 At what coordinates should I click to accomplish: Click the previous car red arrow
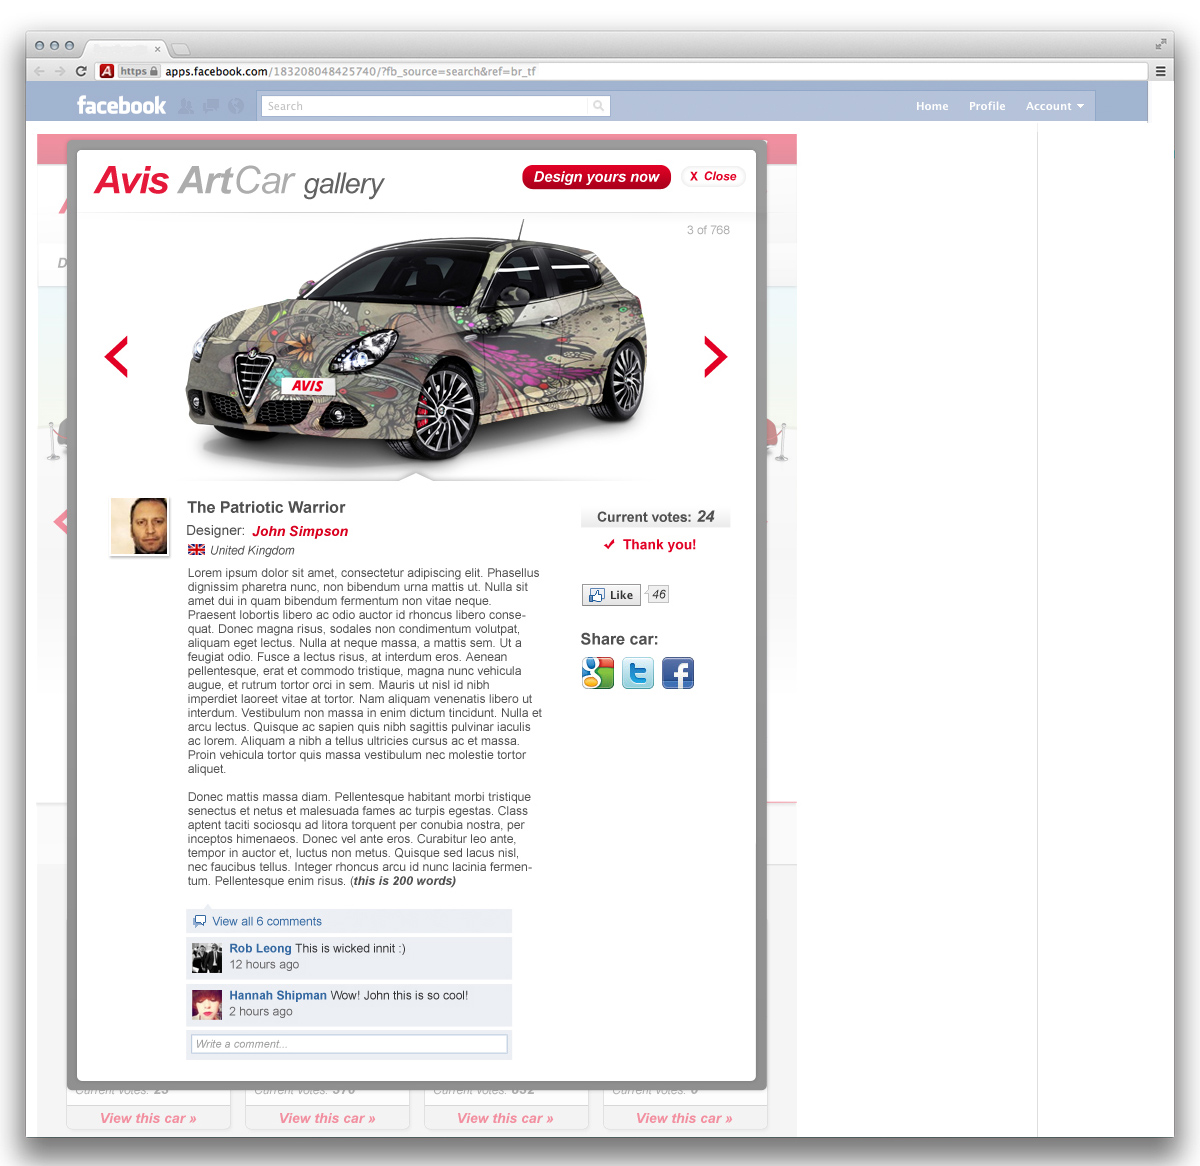click(117, 357)
